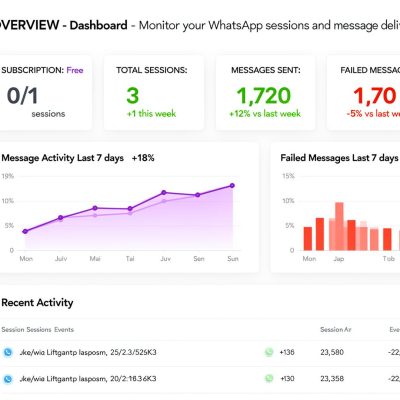Click the -5% vs last week label
The image size is (400, 400).
[x=373, y=114]
